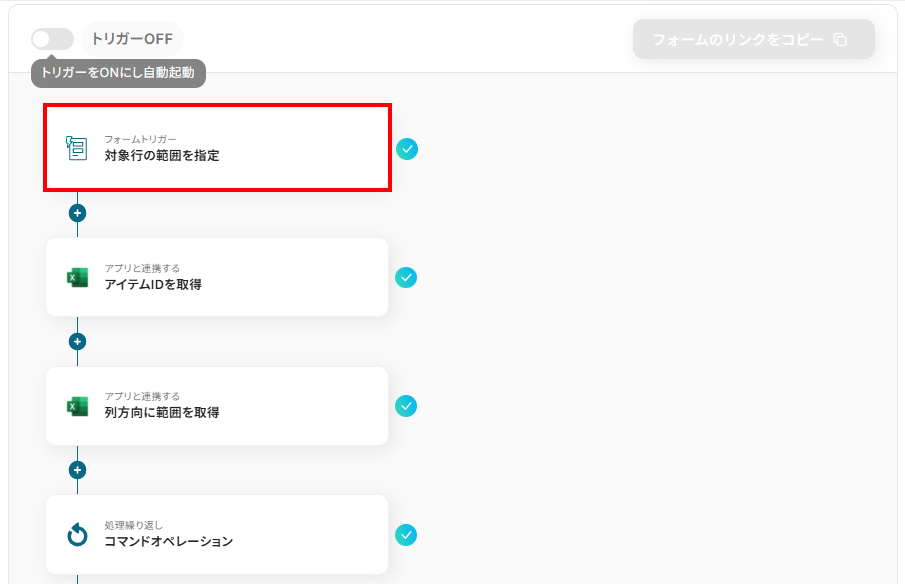Click checkmark beside コマンドオペレーション step

pyautogui.click(x=406, y=535)
